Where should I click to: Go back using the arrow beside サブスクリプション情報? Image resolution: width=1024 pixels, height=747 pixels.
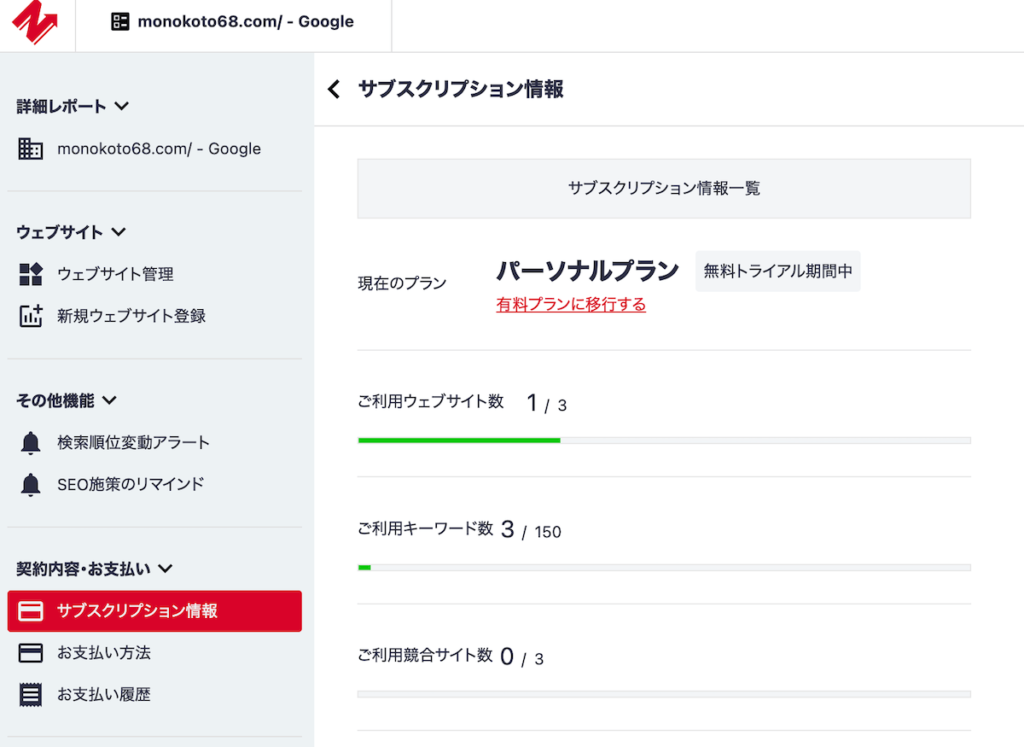coord(335,90)
